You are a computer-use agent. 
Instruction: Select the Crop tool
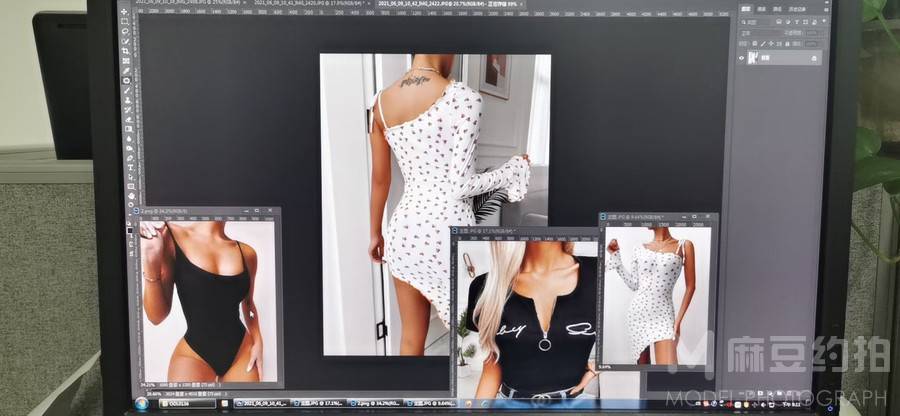point(126,51)
